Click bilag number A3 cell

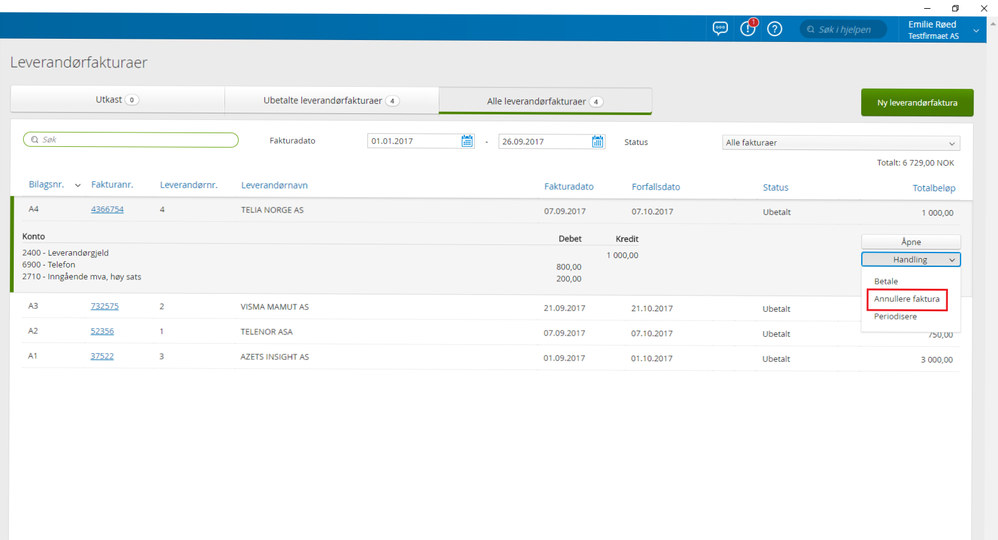[33, 306]
